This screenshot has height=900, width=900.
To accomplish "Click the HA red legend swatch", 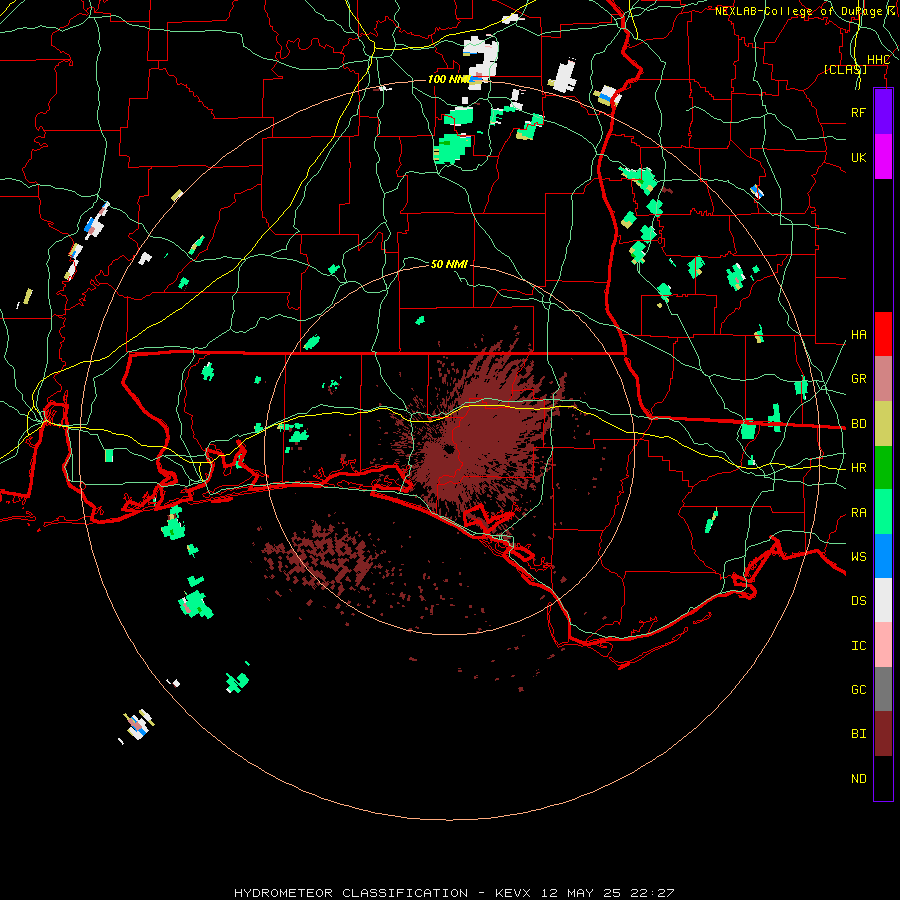I will [x=883, y=334].
